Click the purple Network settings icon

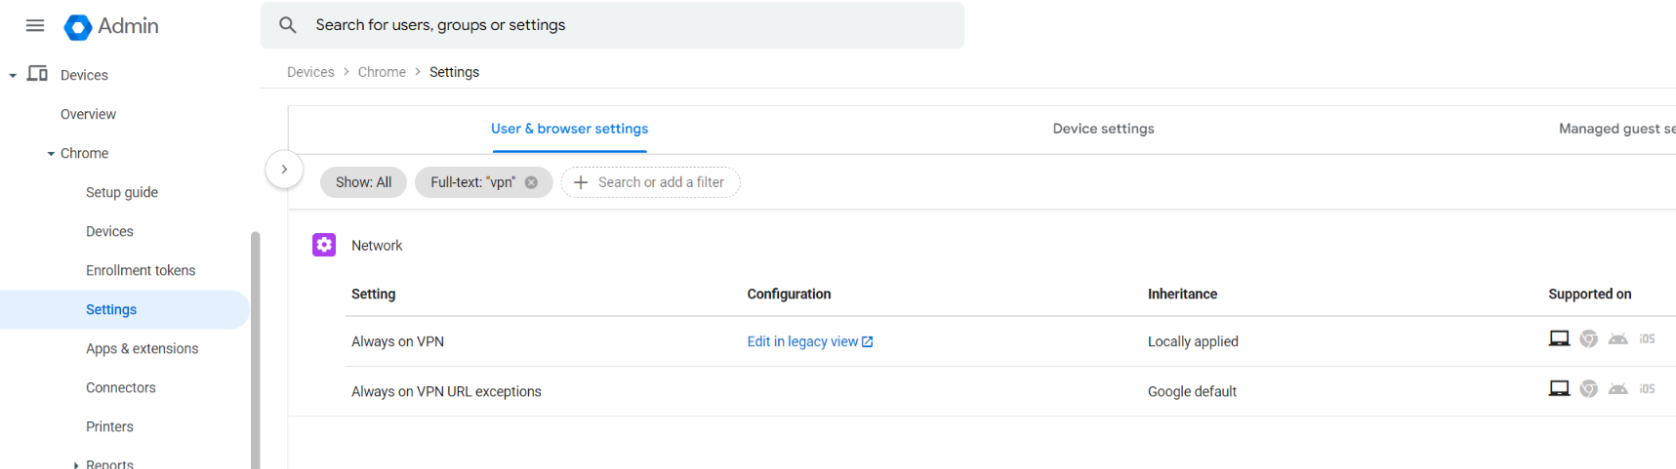pos(324,245)
